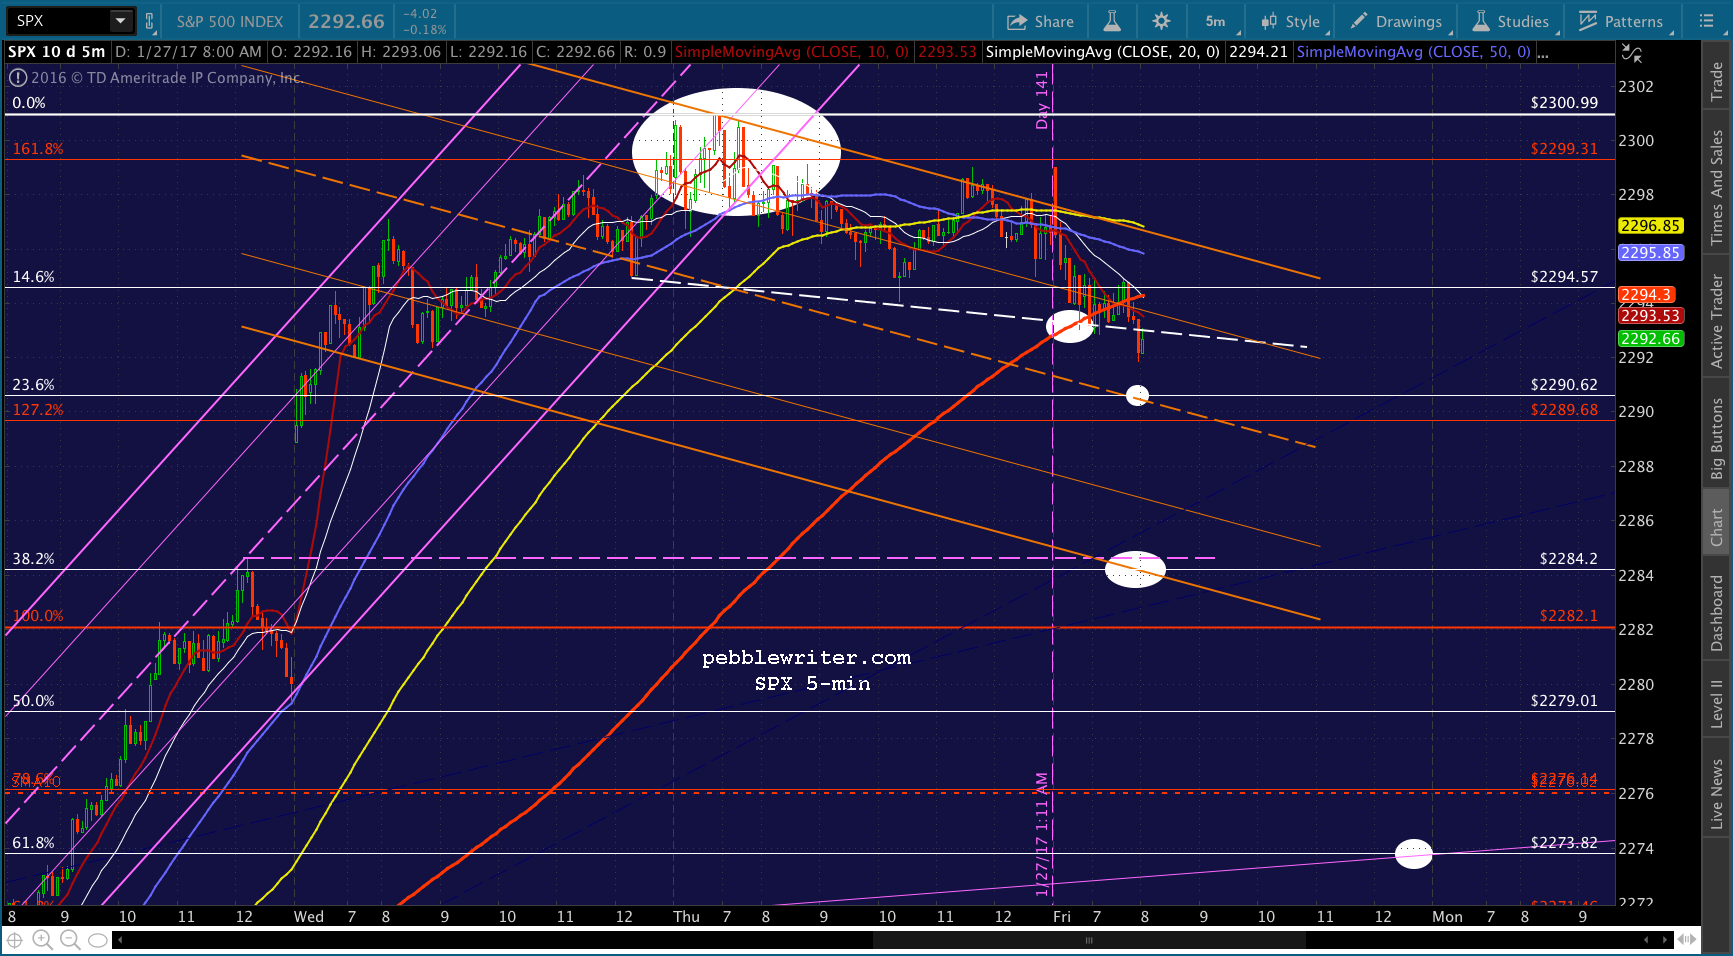The image size is (1733, 956).
Task: Click SimpleMovingAvg (CLOSE, 50, 0) study label
Action: tap(1413, 52)
